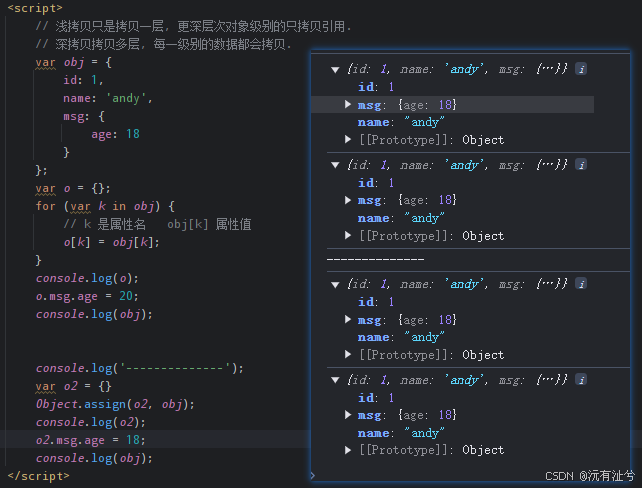The width and height of the screenshot is (642, 488).
Task: Click the 'var o2 = {}' code line
Action: tap(73, 386)
